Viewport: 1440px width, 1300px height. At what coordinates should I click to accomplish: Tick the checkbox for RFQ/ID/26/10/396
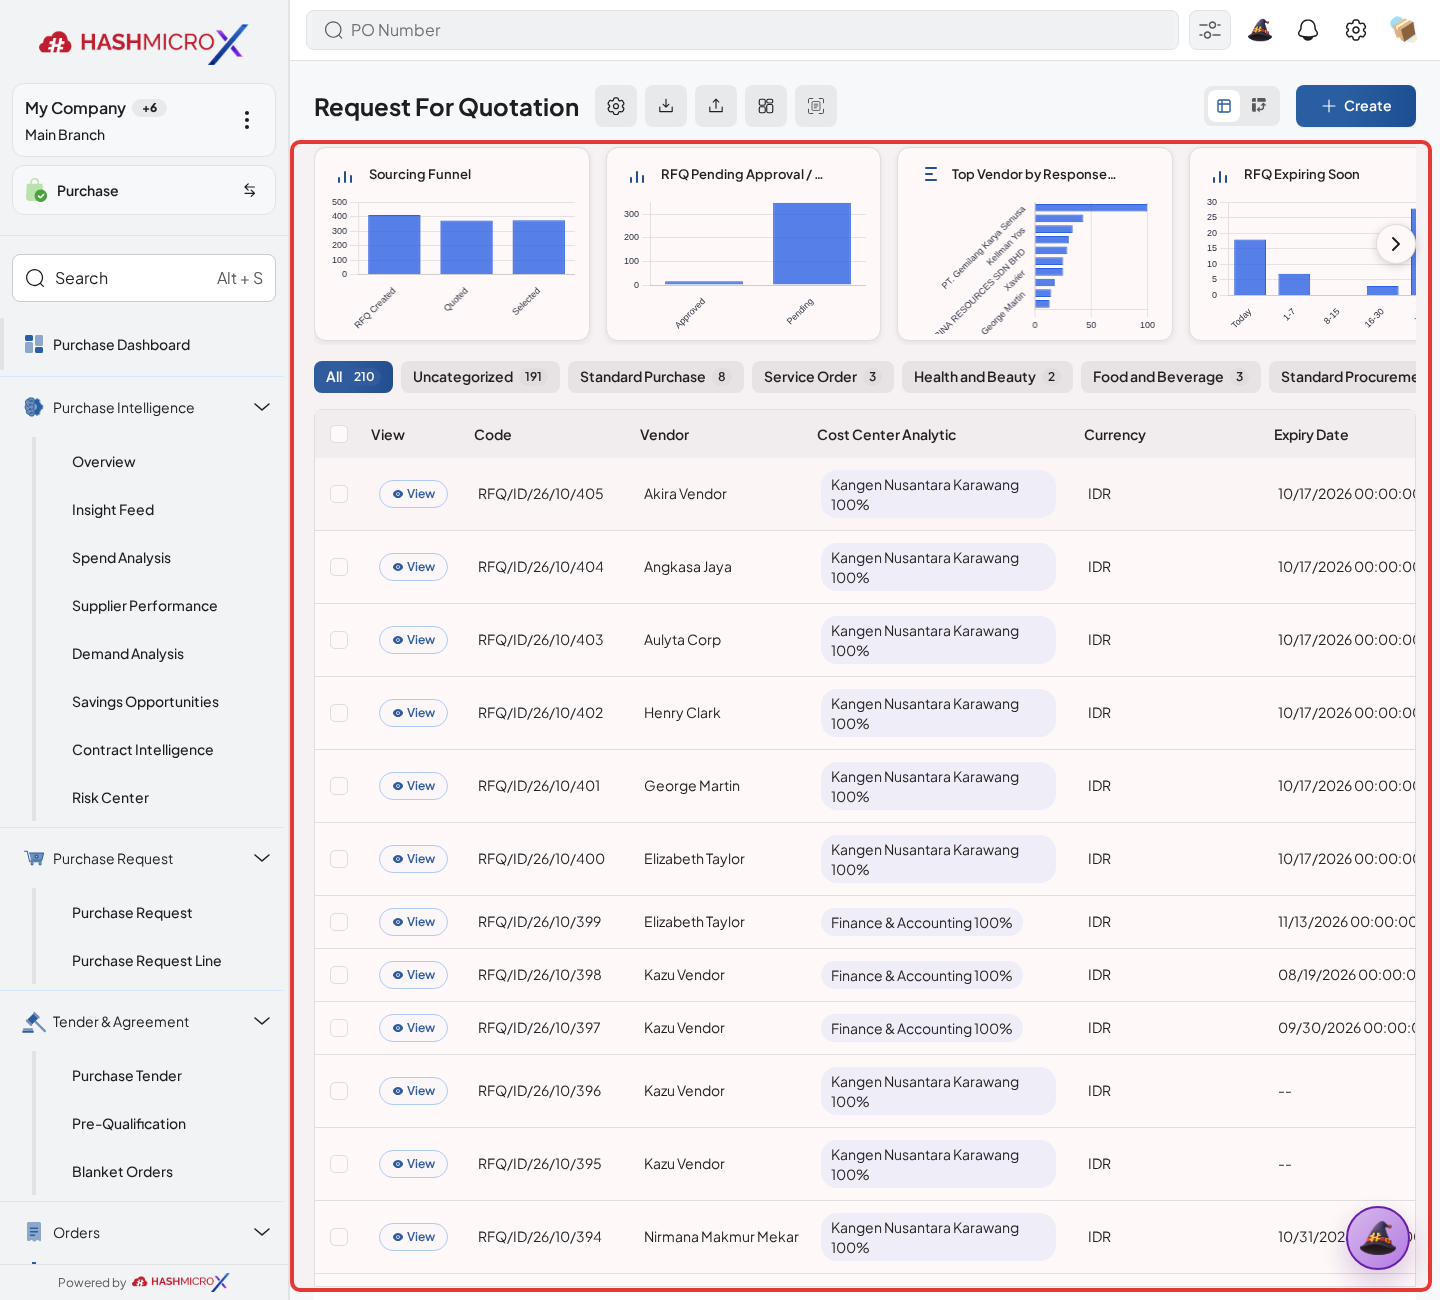339,1091
